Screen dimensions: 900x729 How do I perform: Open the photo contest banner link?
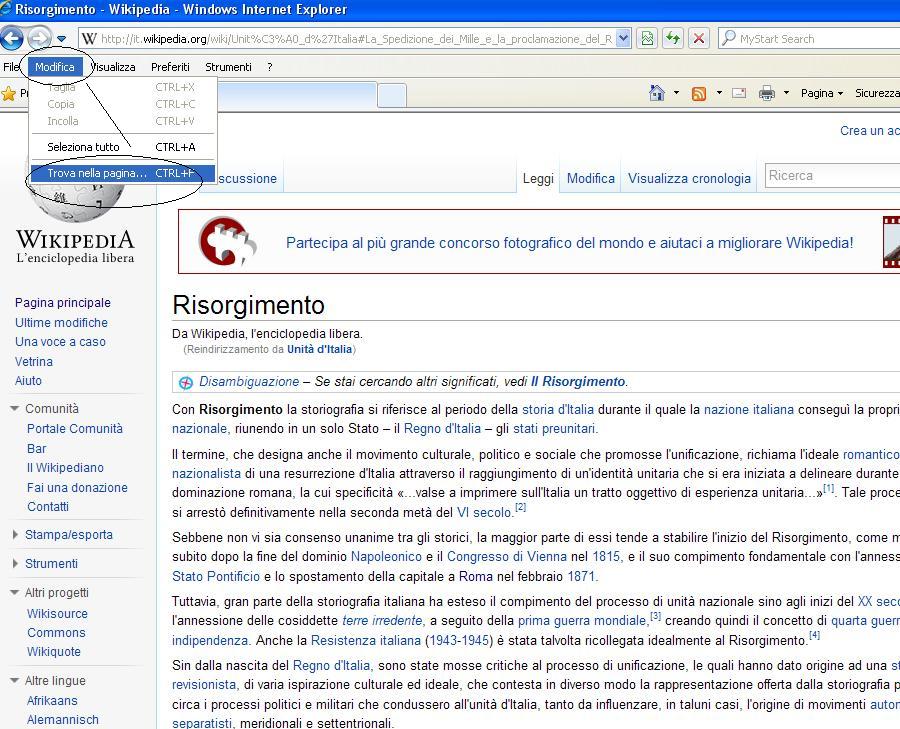click(569, 243)
